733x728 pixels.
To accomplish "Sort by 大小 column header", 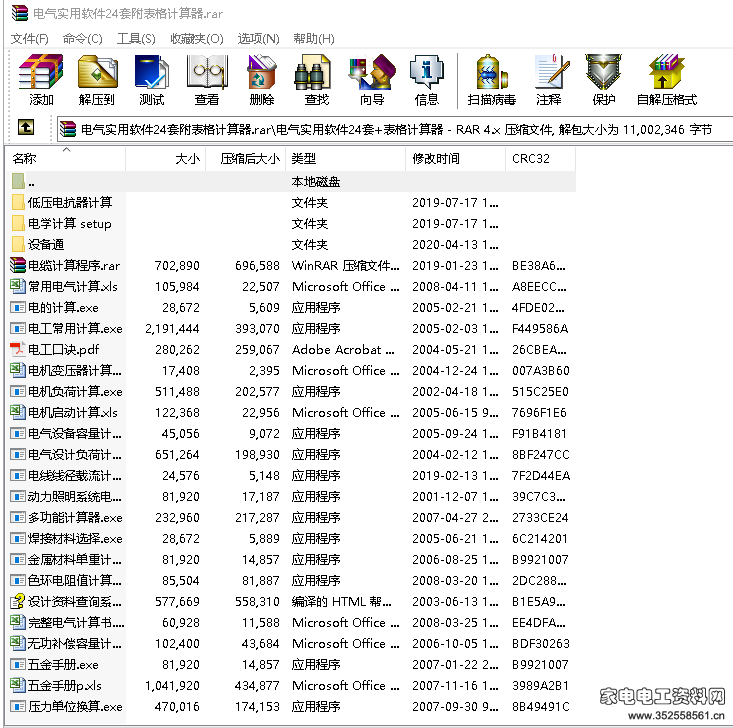I will [x=165, y=159].
